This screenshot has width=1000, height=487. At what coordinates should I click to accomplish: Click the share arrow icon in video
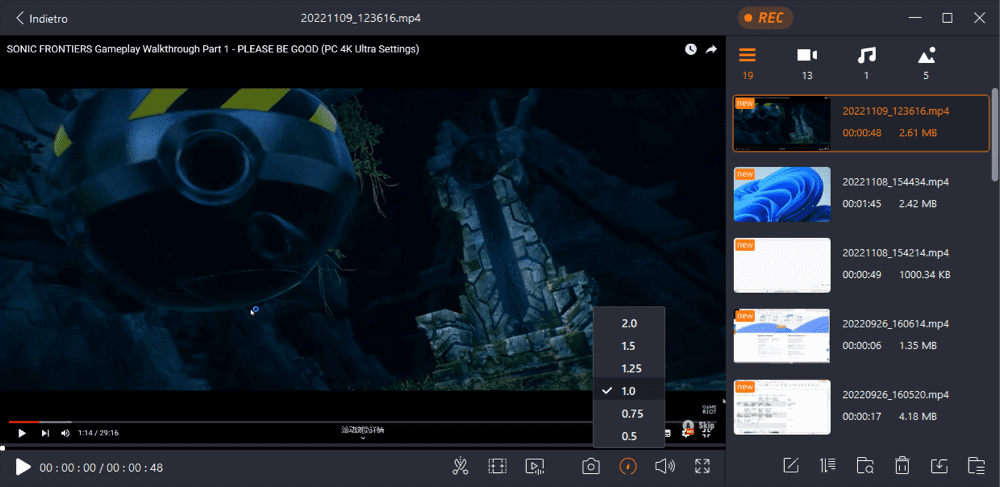tap(711, 49)
